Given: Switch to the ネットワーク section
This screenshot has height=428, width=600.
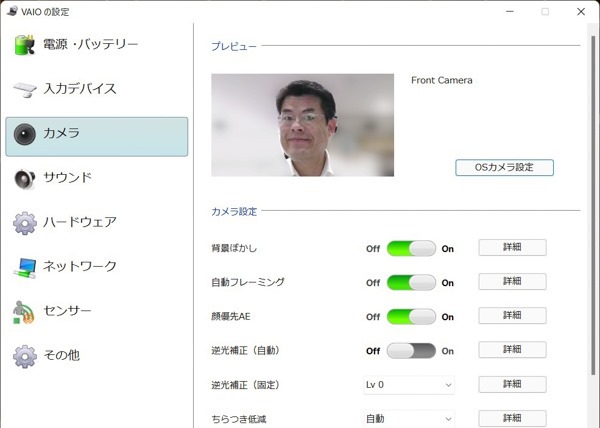Looking at the screenshot, I should click(x=97, y=267).
